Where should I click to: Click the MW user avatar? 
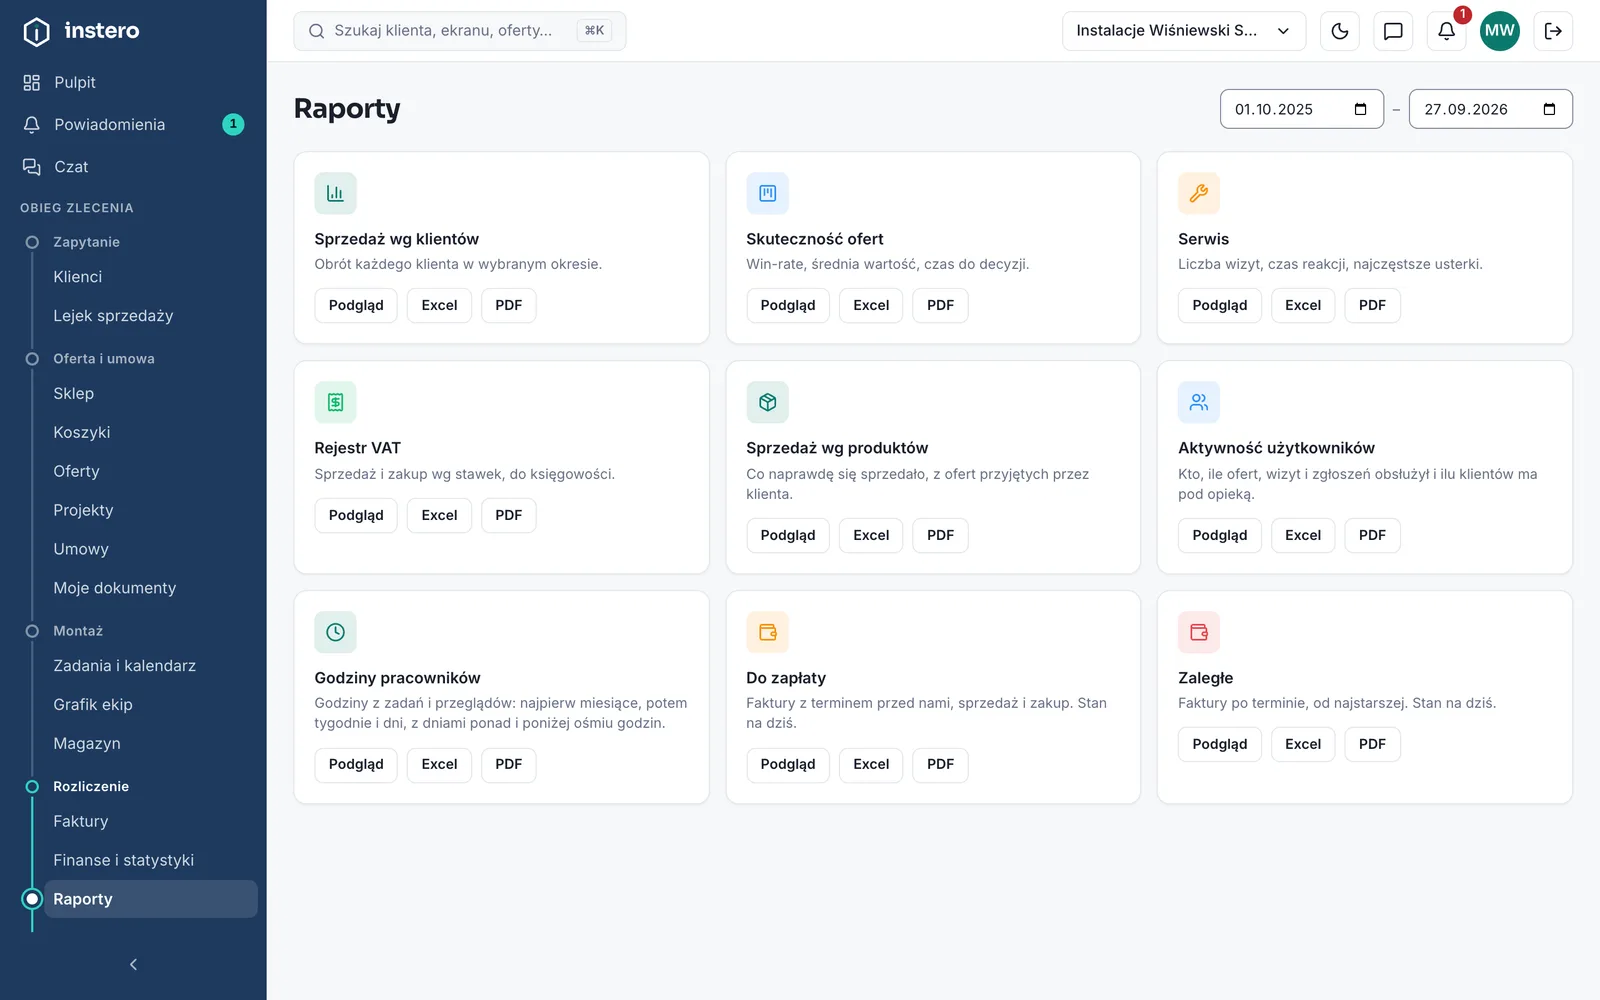pyautogui.click(x=1500, y=31)
